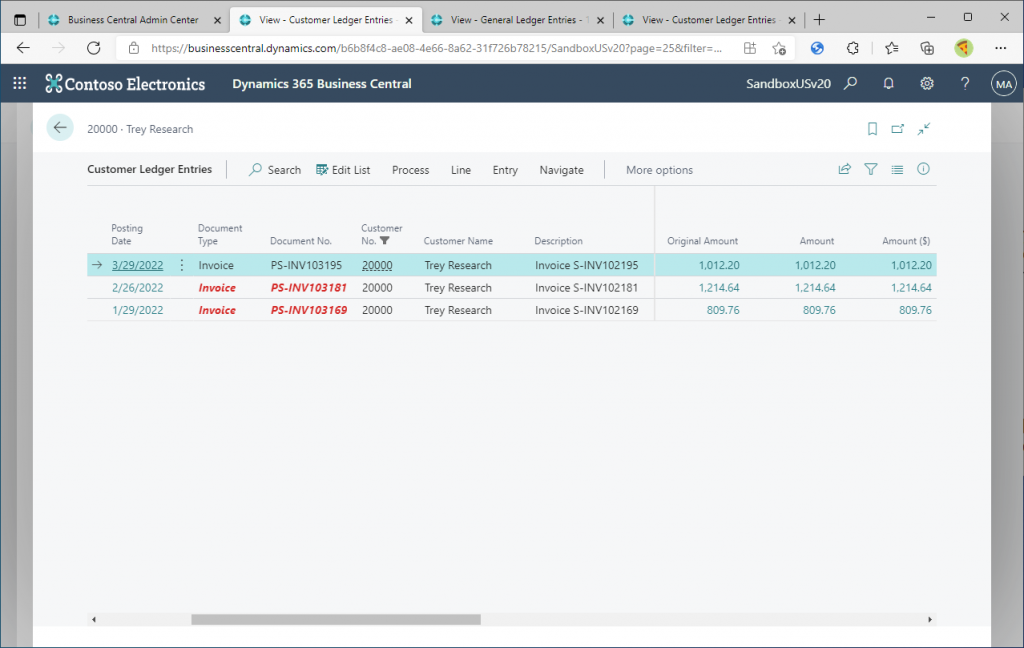Click the SandboxUSv20 environment name
1024x648 pixels.
[788, 84]
